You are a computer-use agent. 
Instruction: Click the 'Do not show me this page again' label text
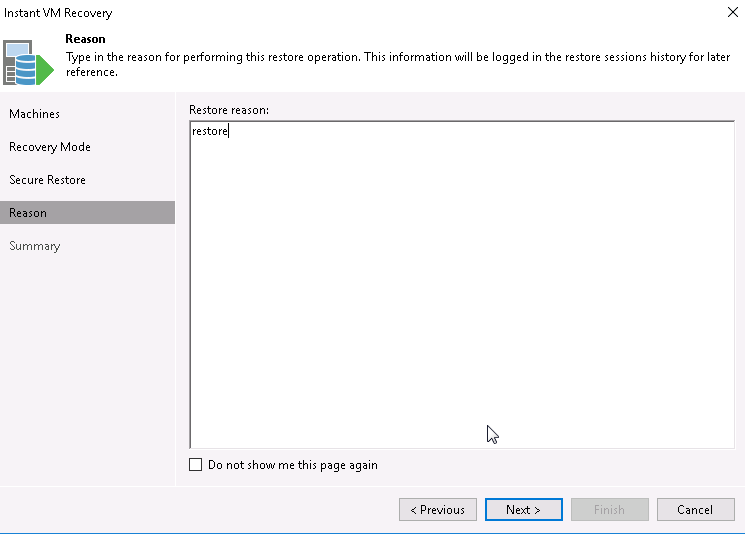[x=292, y=465]
